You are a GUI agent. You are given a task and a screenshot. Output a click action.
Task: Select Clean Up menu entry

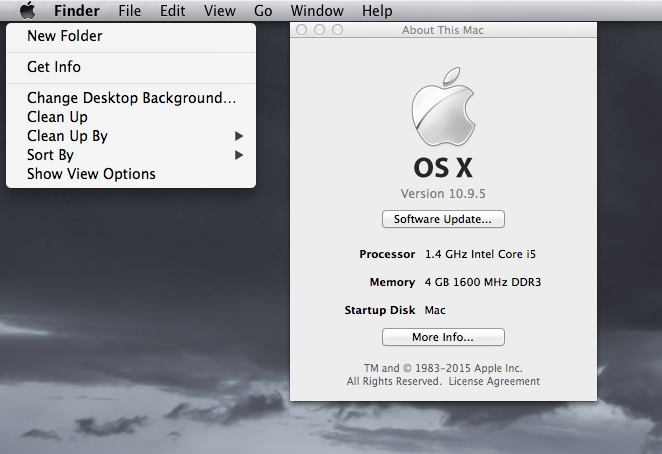click(131, 117)
